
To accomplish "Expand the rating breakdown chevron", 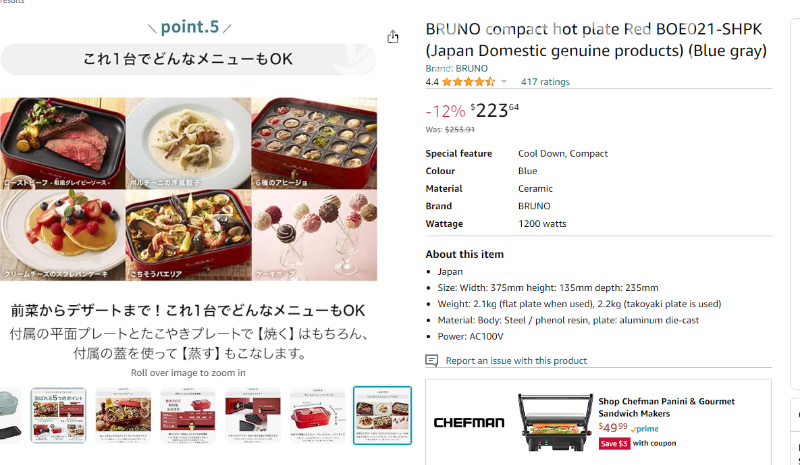I will [504, 82].
